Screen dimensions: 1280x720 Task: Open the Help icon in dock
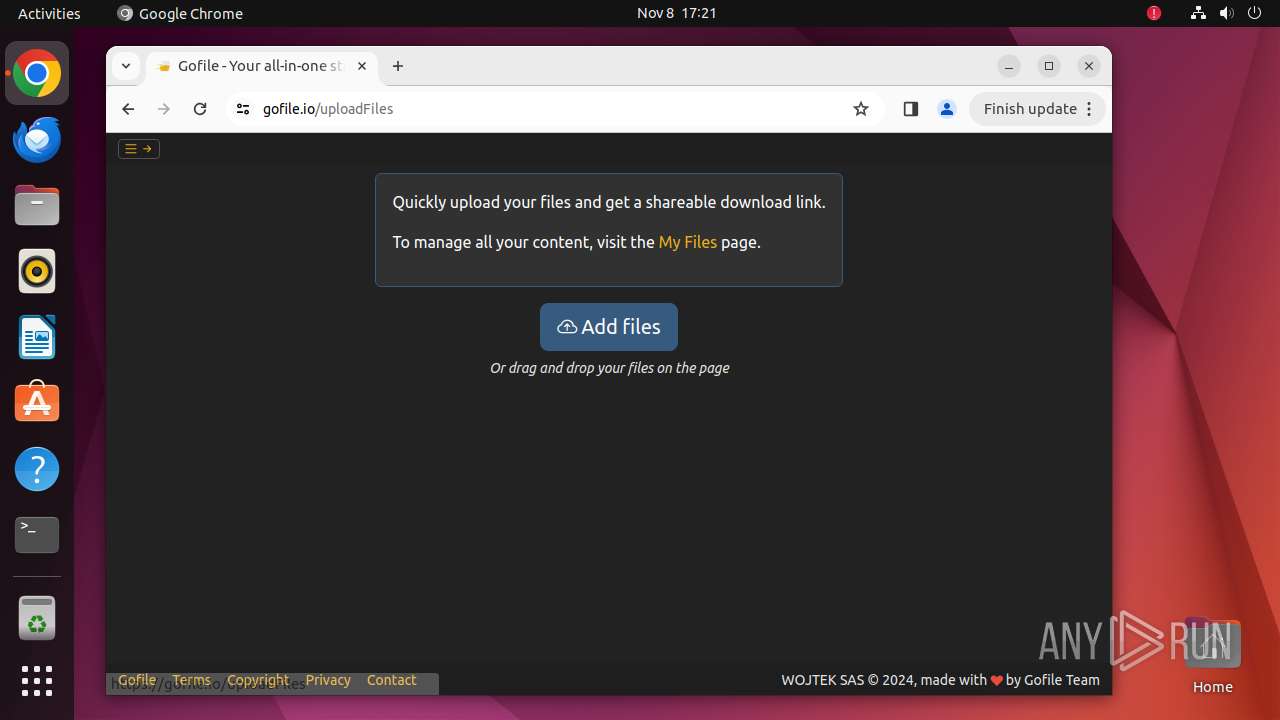(x=37, y=469)
